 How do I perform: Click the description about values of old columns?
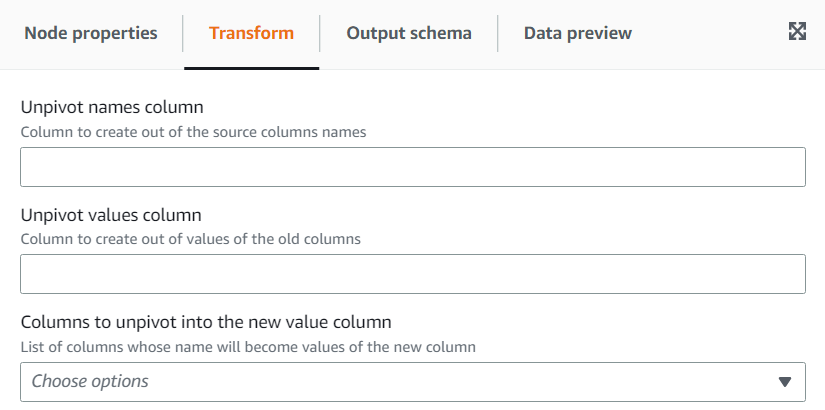click(190, 239)
